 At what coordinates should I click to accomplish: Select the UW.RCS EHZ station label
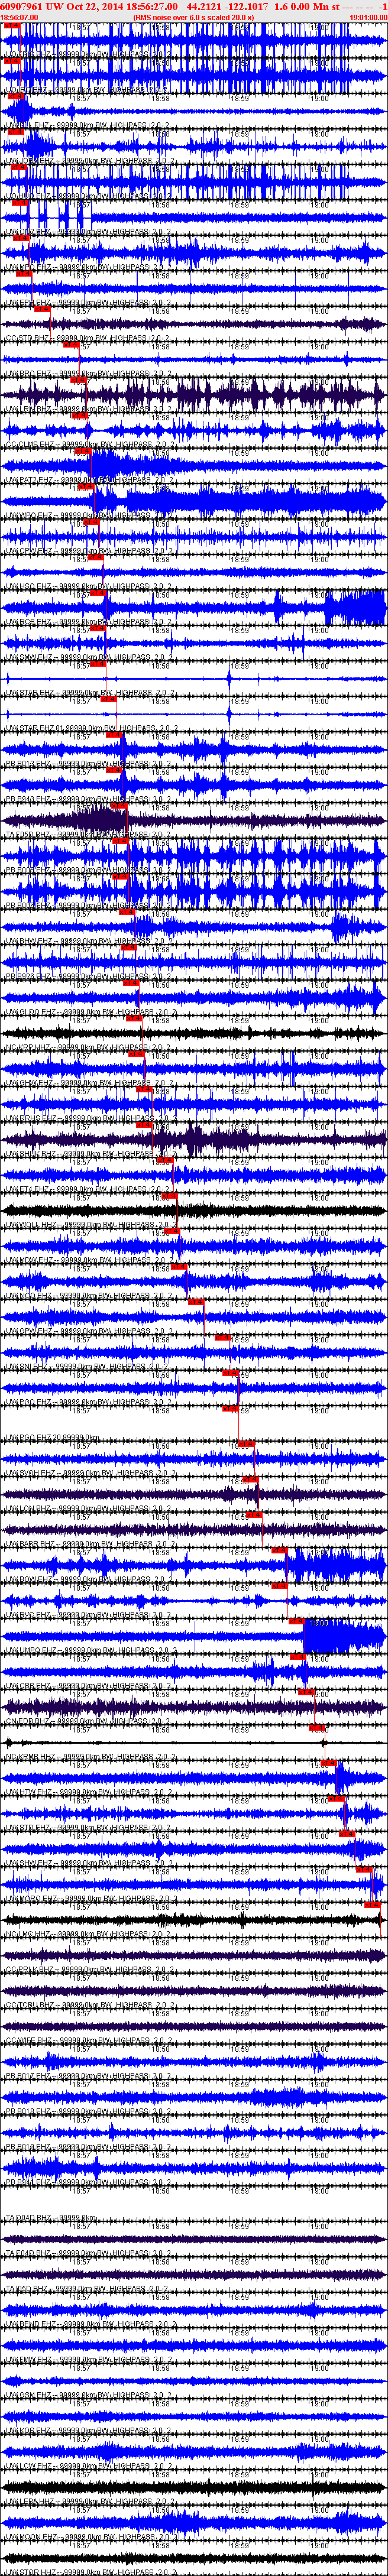click(87, 622)
